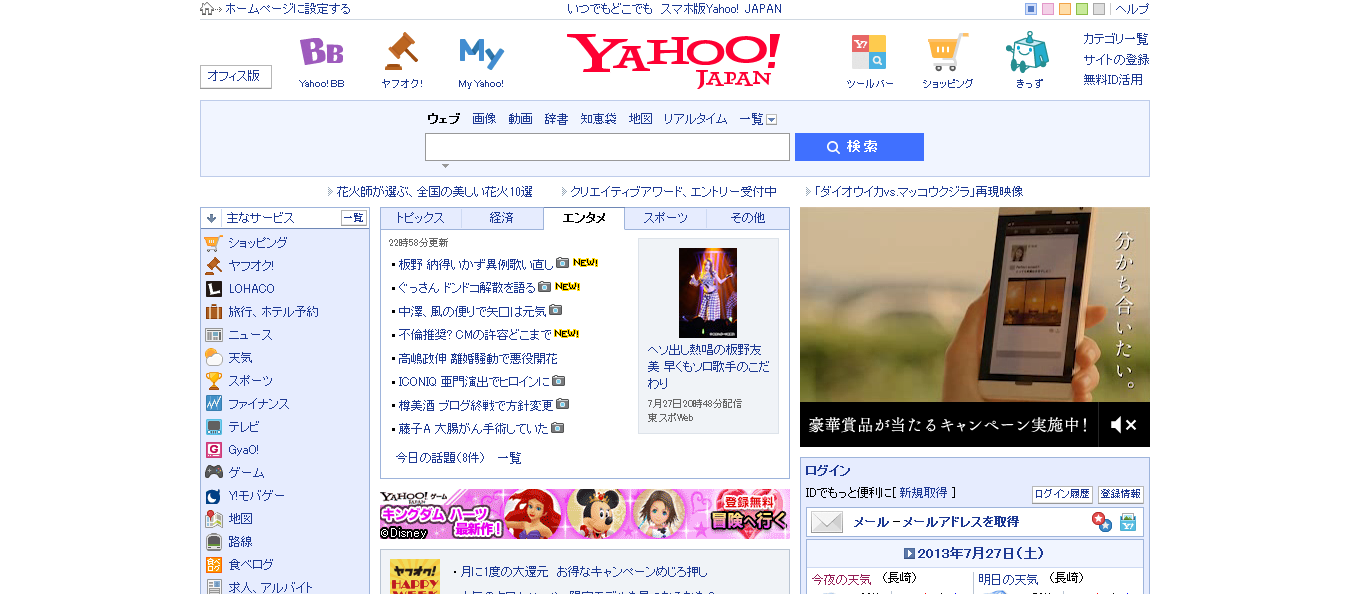This screenshot has width=1349, height=594.
Task: Choose the 画像 search tab
Action: (484, 119)
